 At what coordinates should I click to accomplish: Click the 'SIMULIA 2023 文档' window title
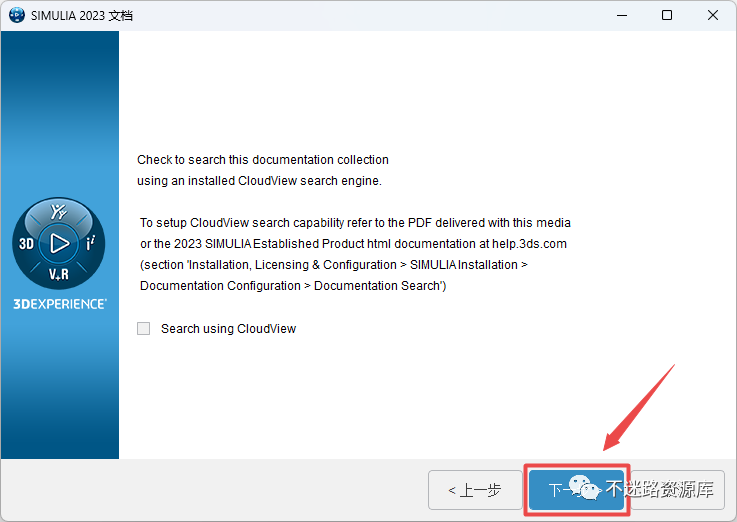point(82,16)
